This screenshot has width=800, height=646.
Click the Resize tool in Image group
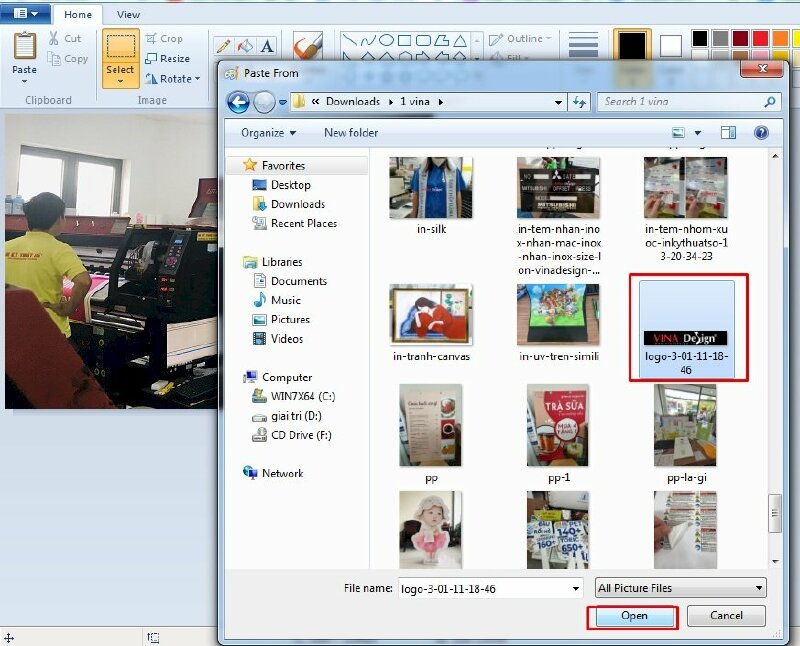[167, 59]
